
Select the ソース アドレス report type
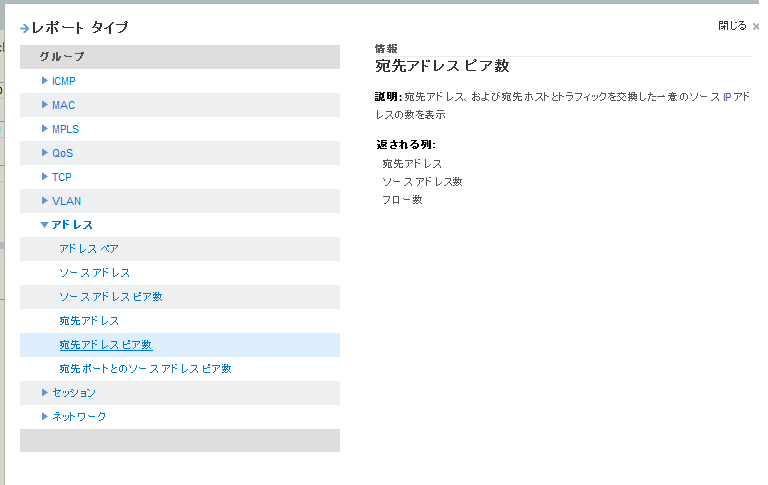click(x=94, y=273)
